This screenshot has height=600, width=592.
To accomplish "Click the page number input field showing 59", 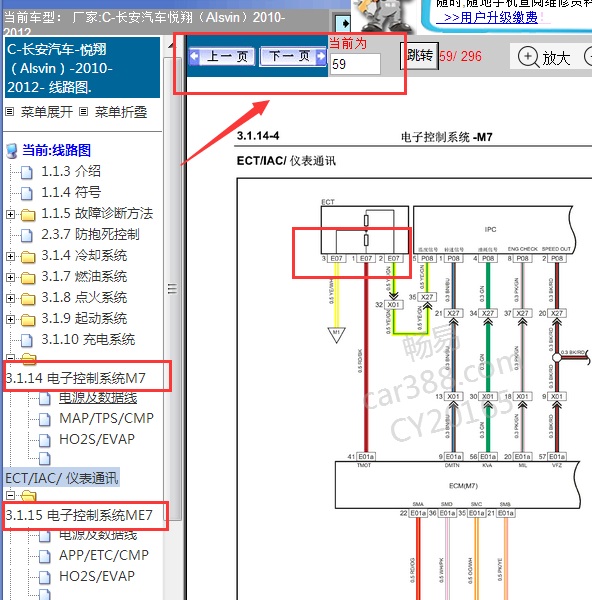I will 355,64.
